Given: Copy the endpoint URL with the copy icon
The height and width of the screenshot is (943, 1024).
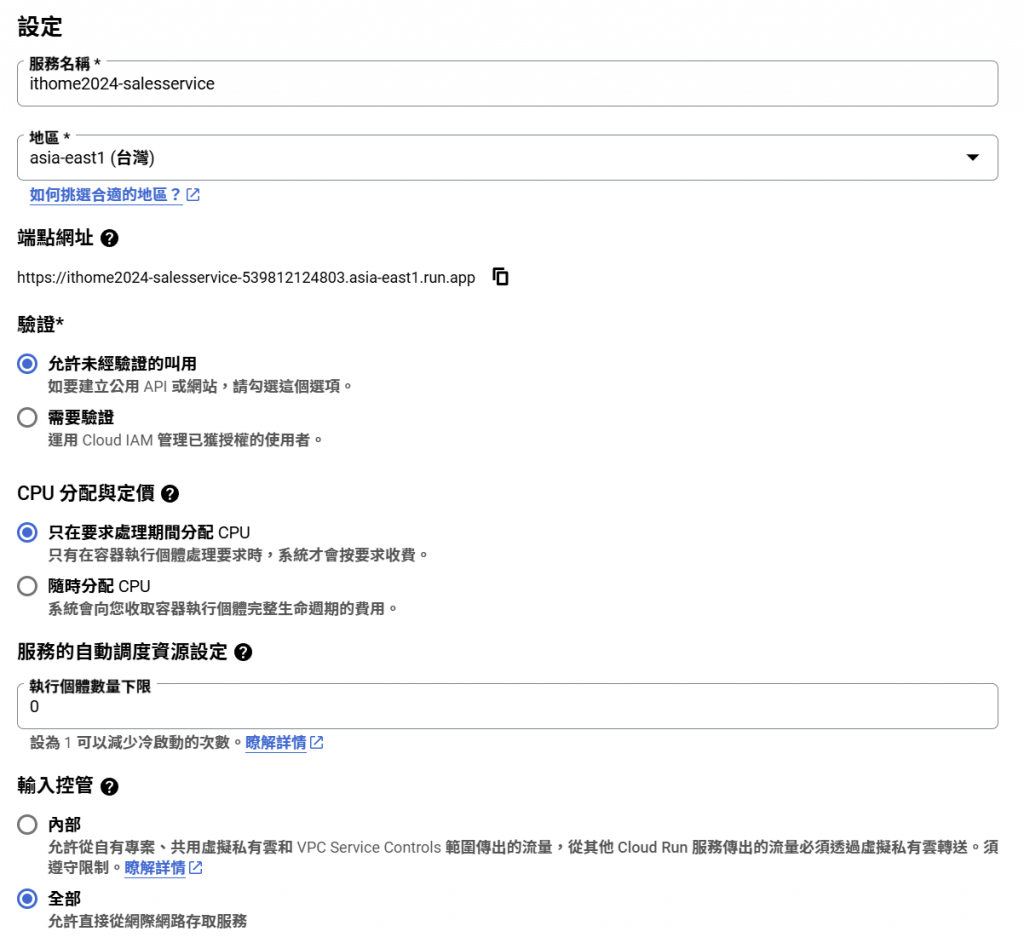Looking at the screenshot, I should (500, 277).
